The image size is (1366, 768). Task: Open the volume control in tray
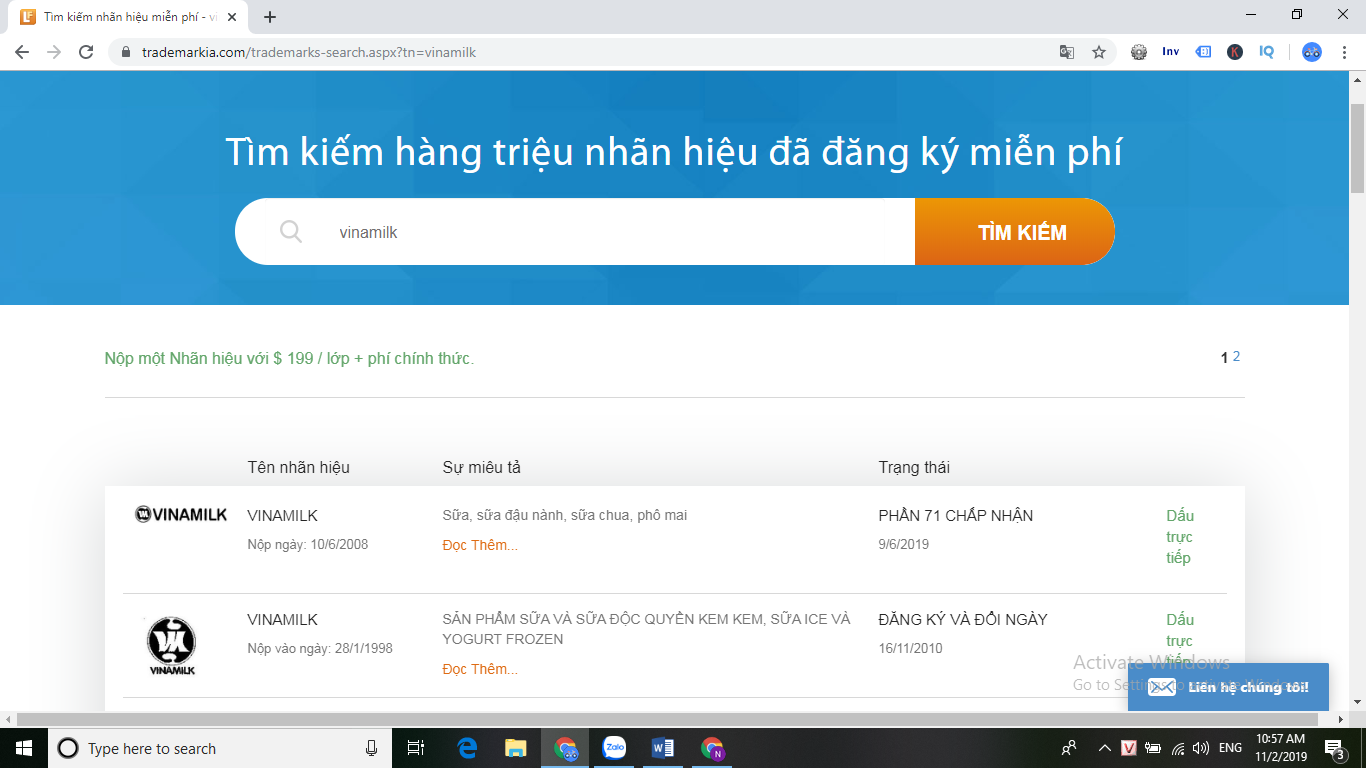[1201, 748]
